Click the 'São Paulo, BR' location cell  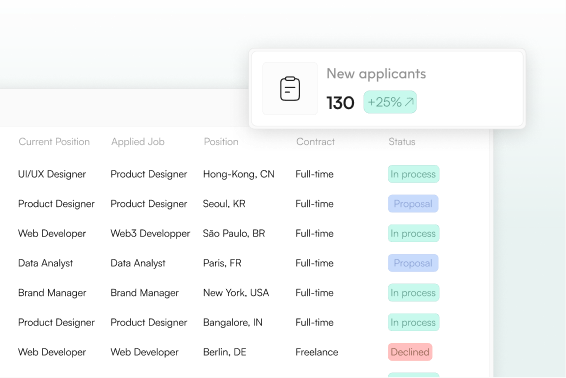[234, 233]
